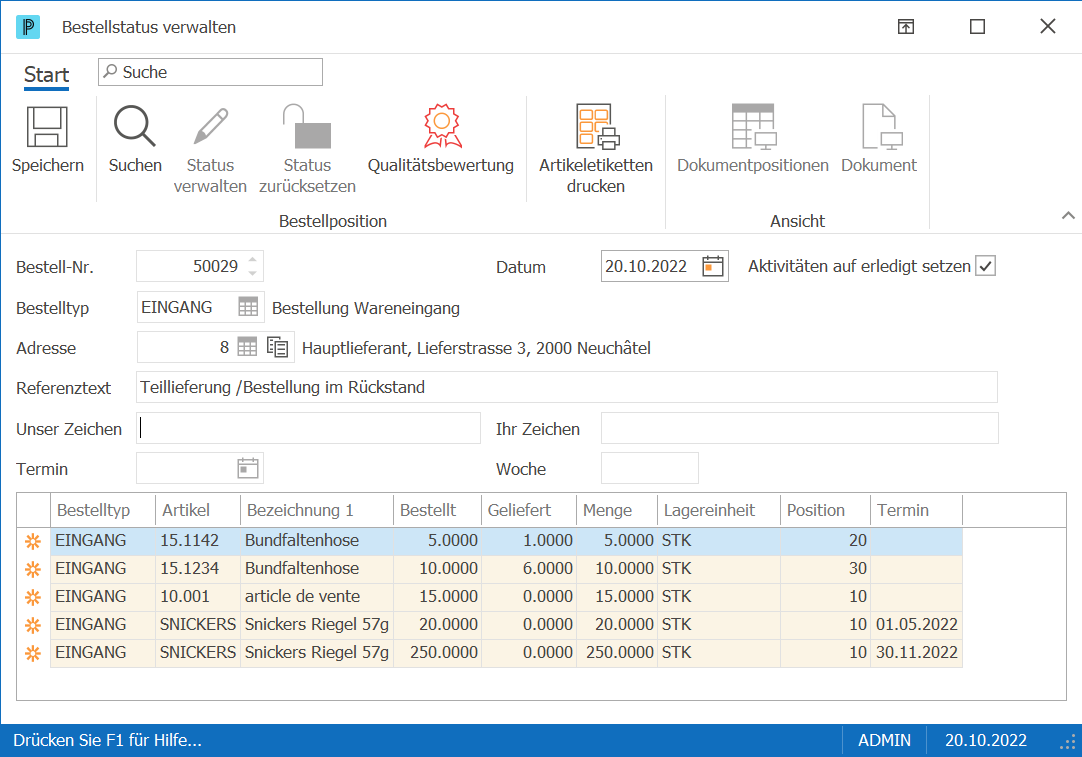Collapse the ribbon with the chevron
Viewport: 1082px width, 757px height.
coord(1068,215)
